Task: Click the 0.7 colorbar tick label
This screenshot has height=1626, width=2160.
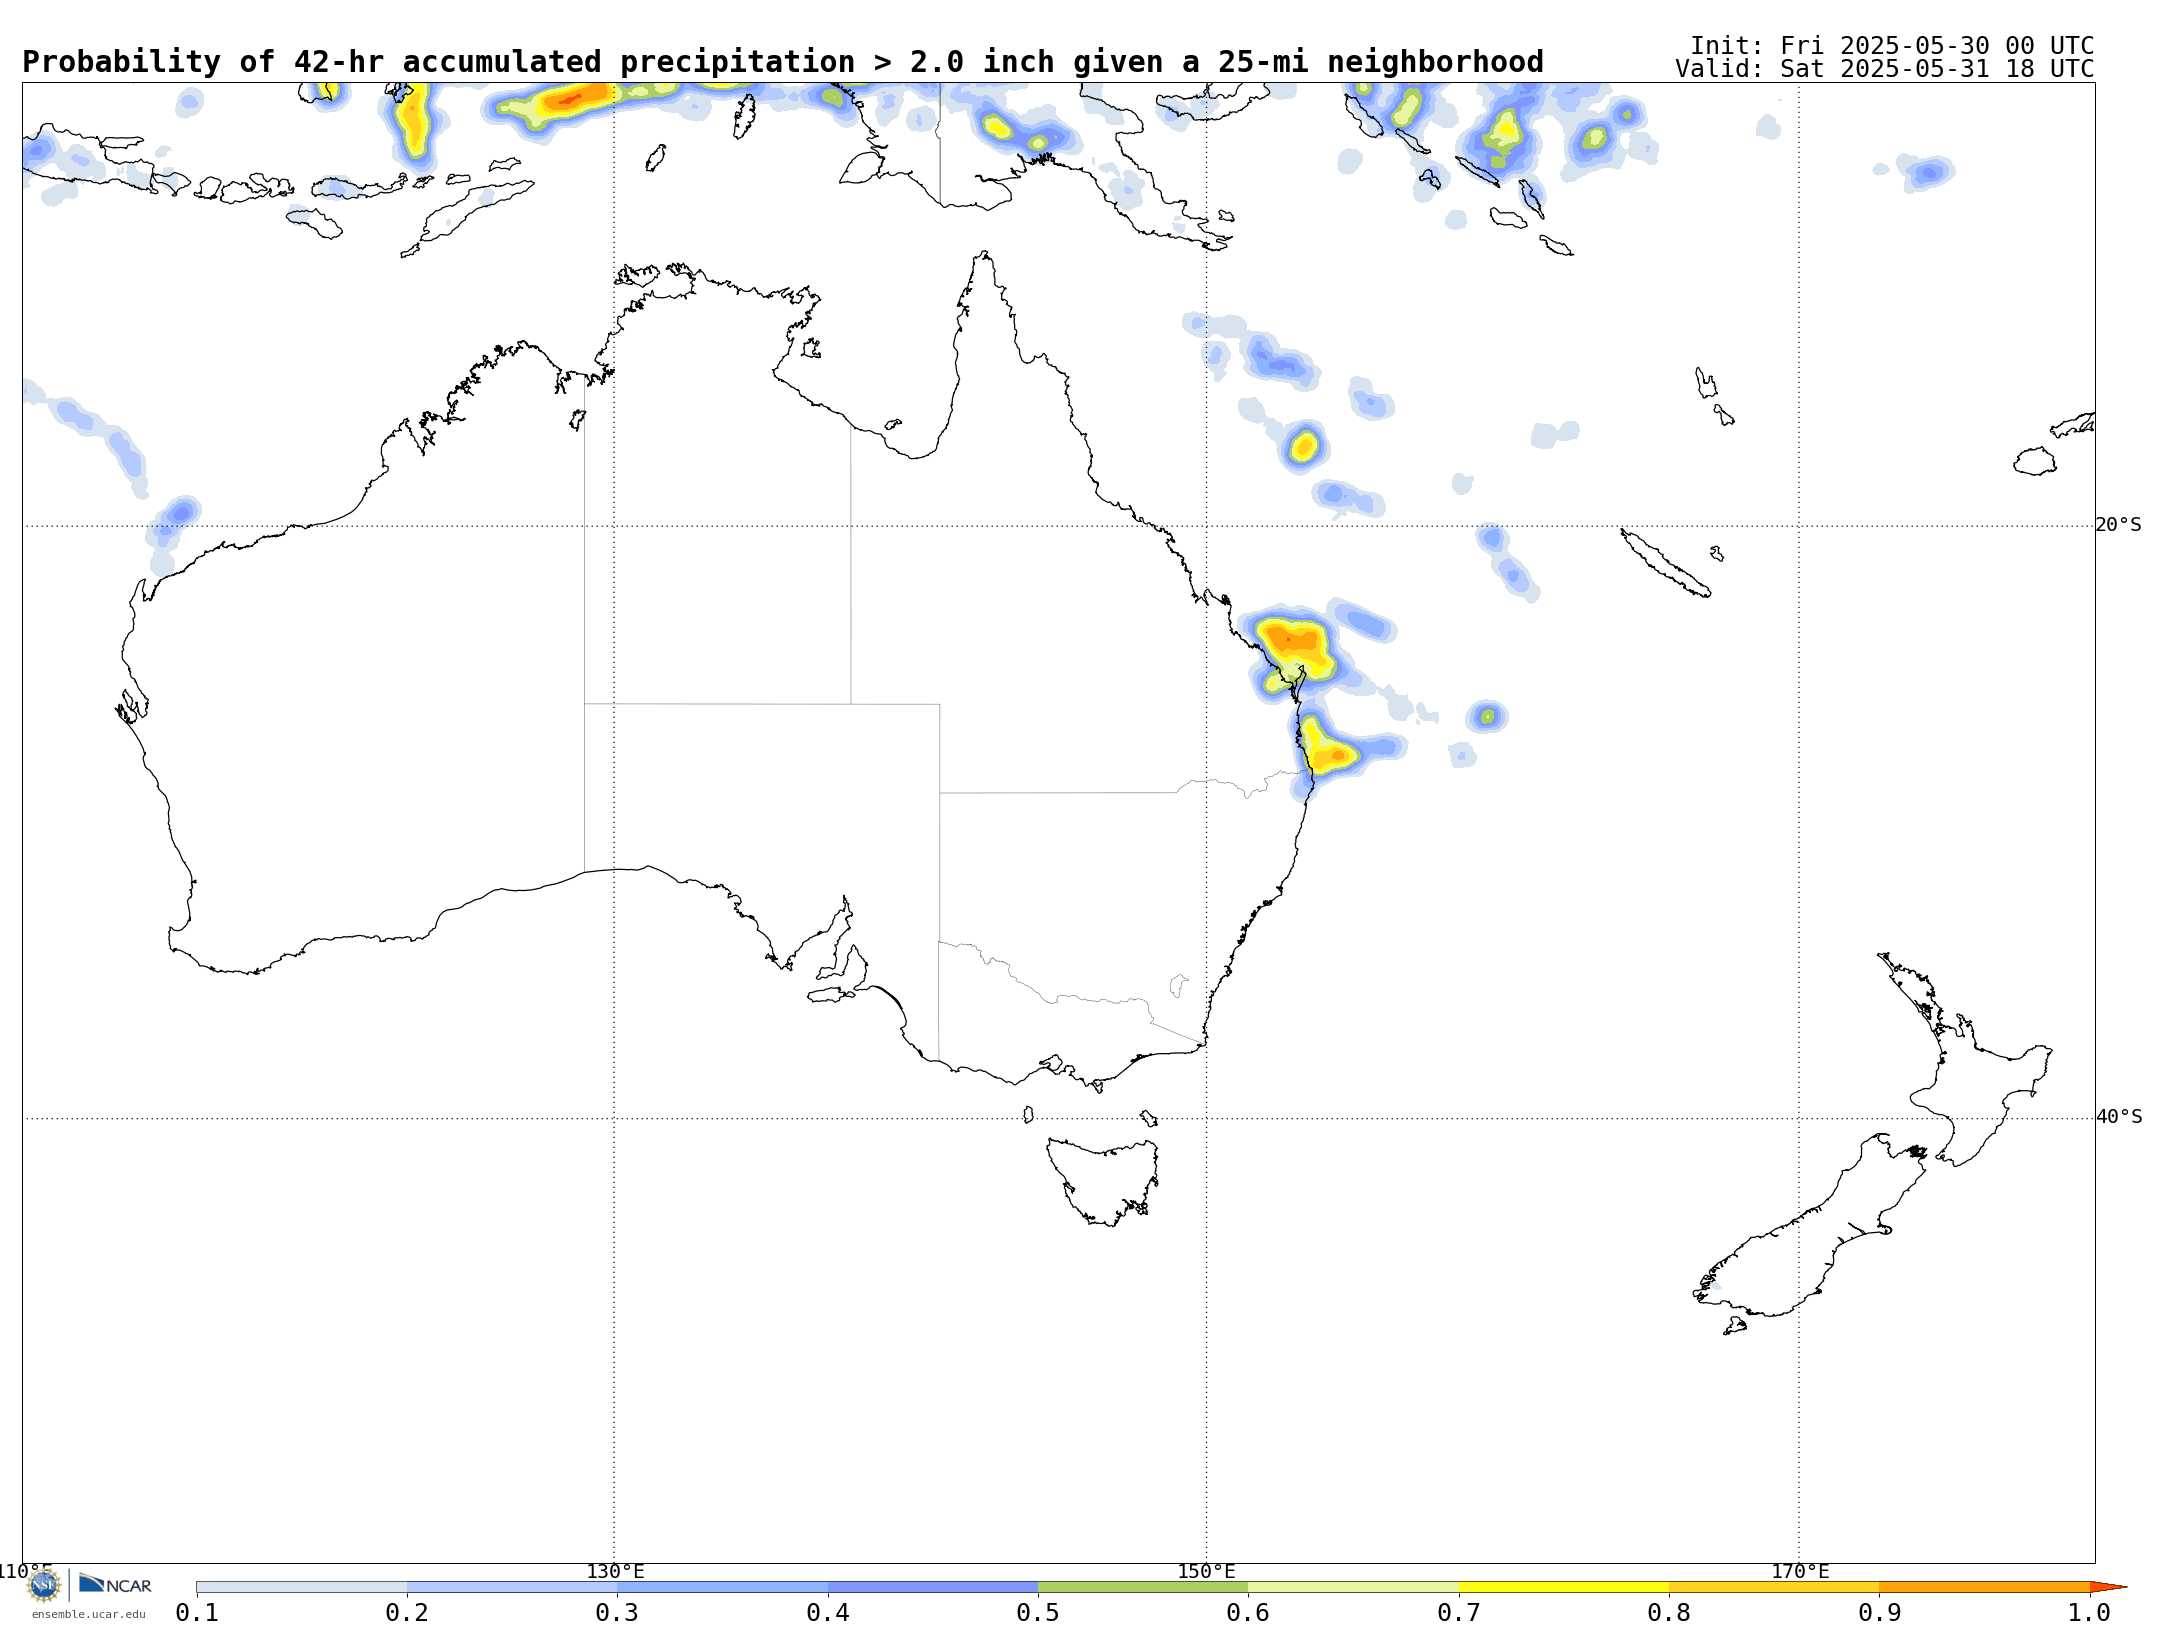Action: (x=1459, y=1612)
